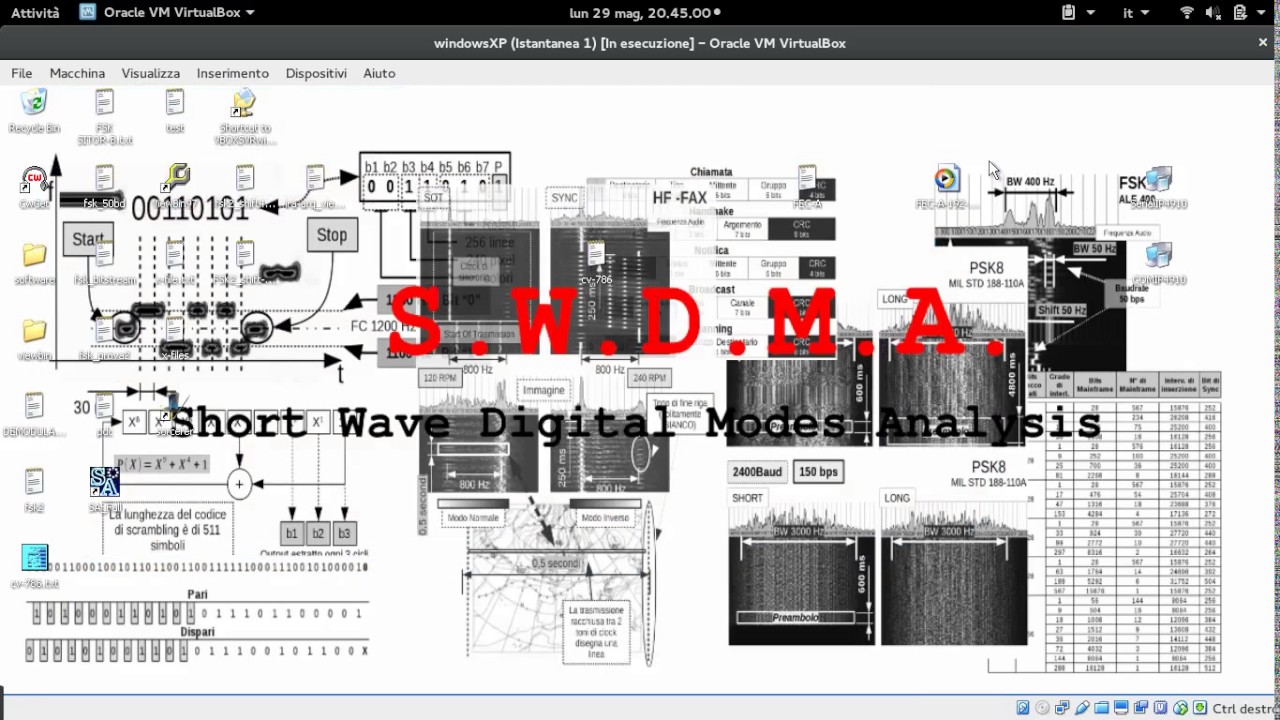Open the cv-786 file at bottom left
The image size is (1280, 720).
(x=34, y=558)
